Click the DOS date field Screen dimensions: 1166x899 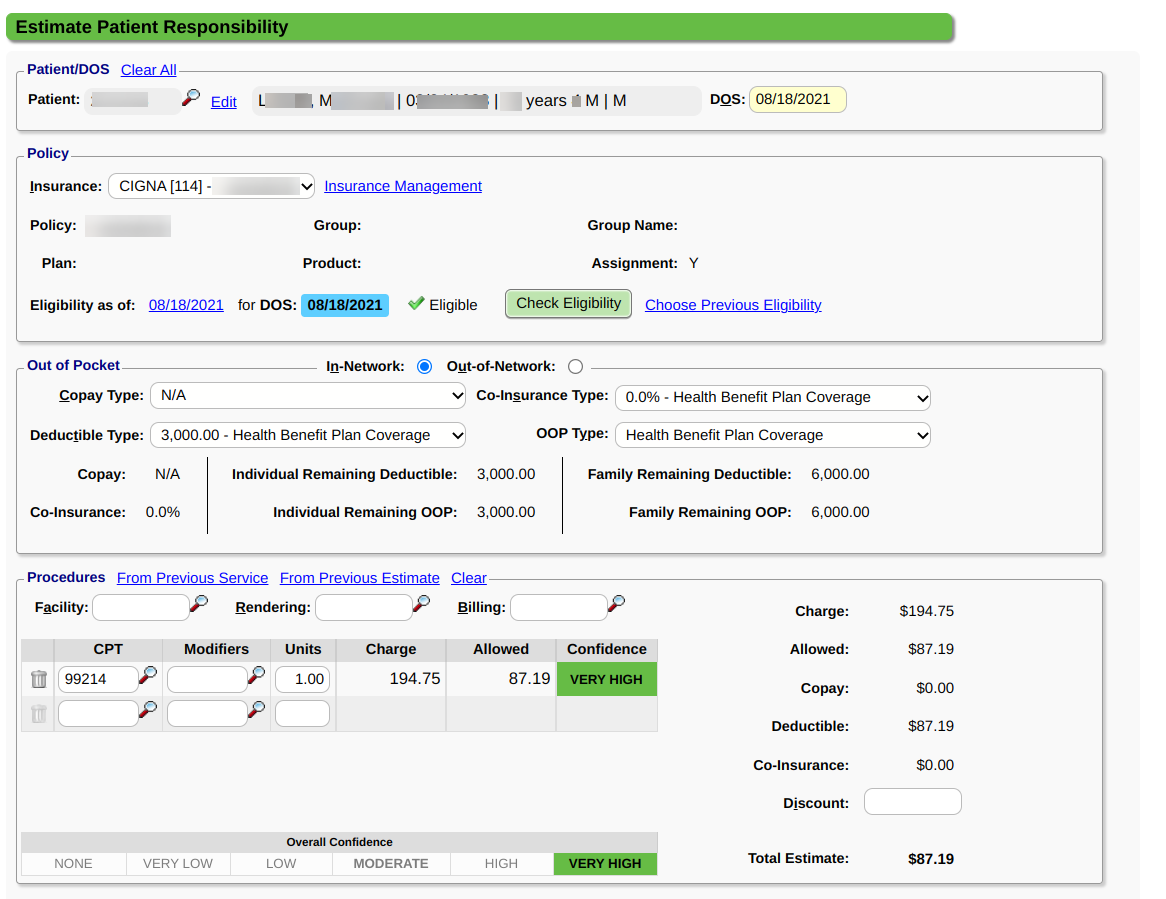coord(797,99)
